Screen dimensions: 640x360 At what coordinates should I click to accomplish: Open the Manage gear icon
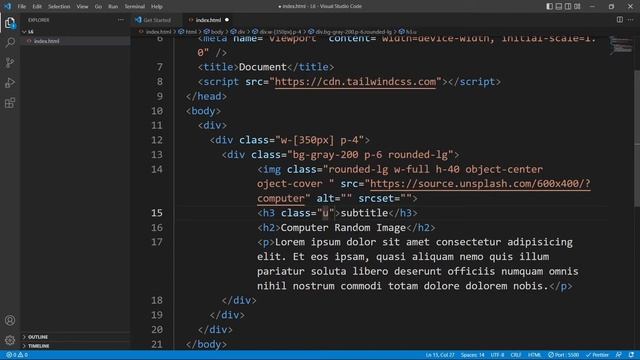click(10, 340)
